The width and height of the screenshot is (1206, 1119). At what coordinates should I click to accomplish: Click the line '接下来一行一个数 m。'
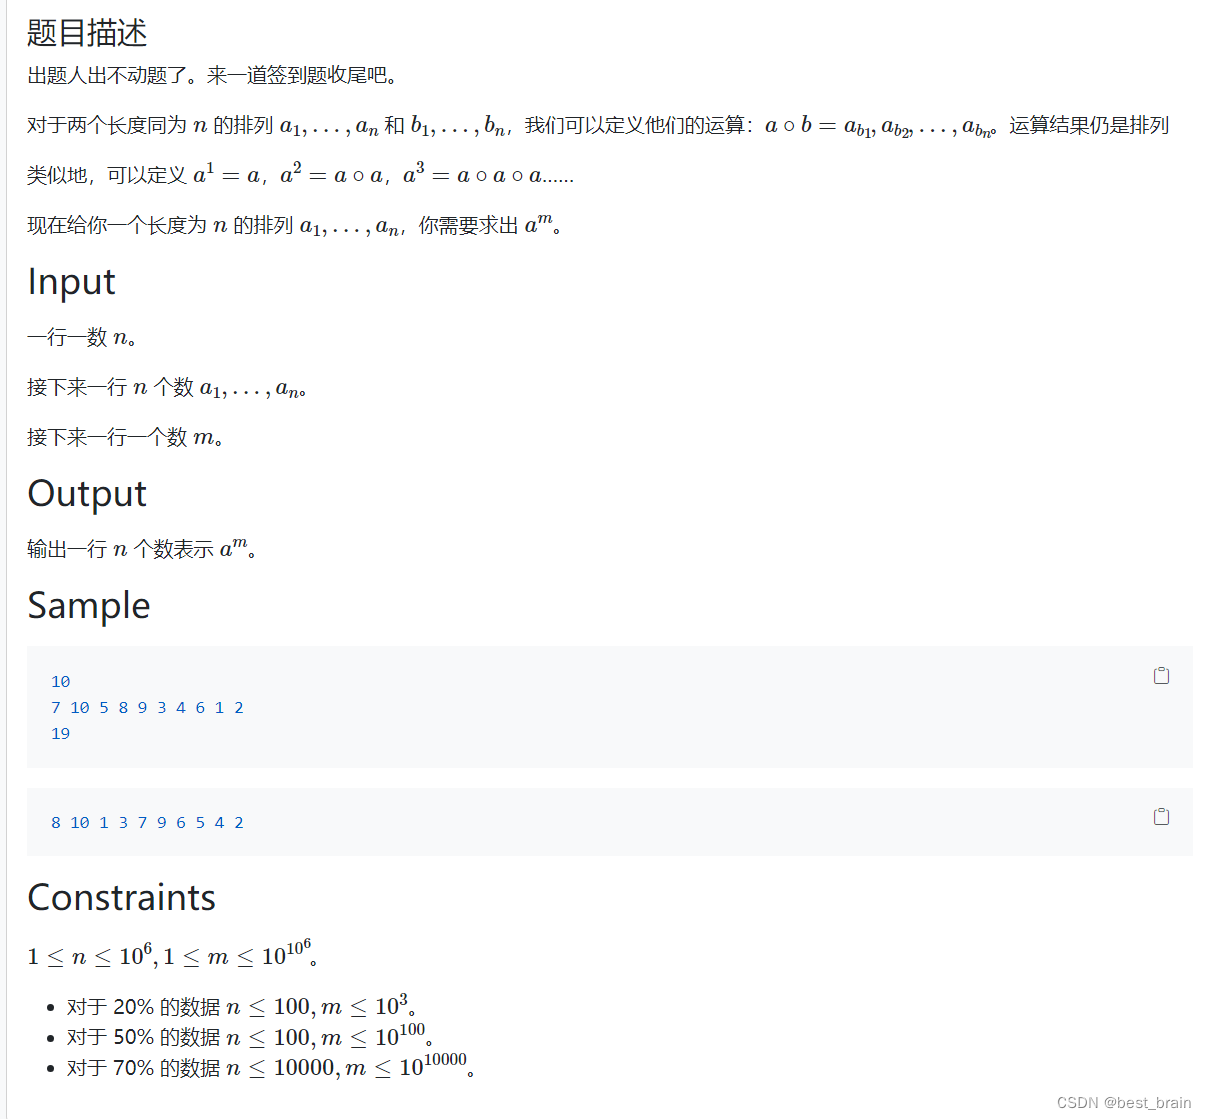click(126, 438)
